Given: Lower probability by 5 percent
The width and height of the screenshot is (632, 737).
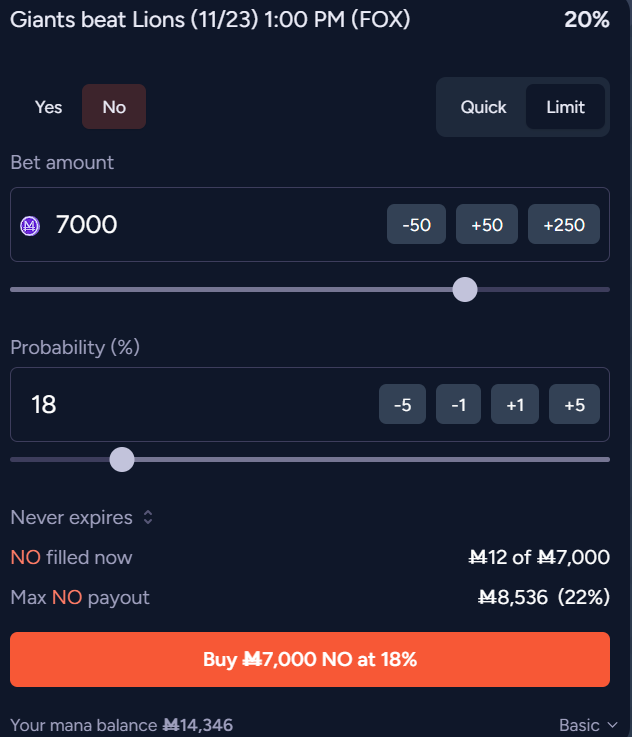Looking at the screenshot, I should coord(402,405).
